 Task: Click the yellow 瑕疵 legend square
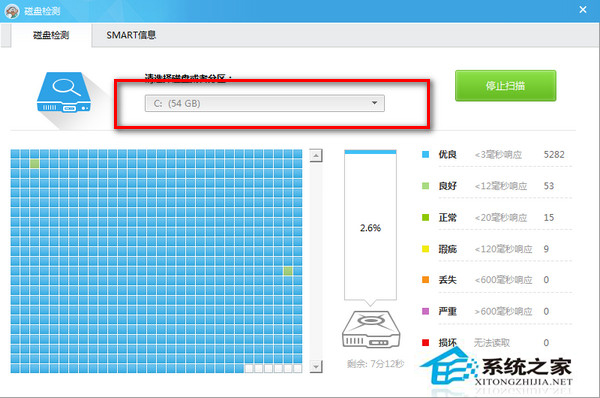tap(425, 249)
